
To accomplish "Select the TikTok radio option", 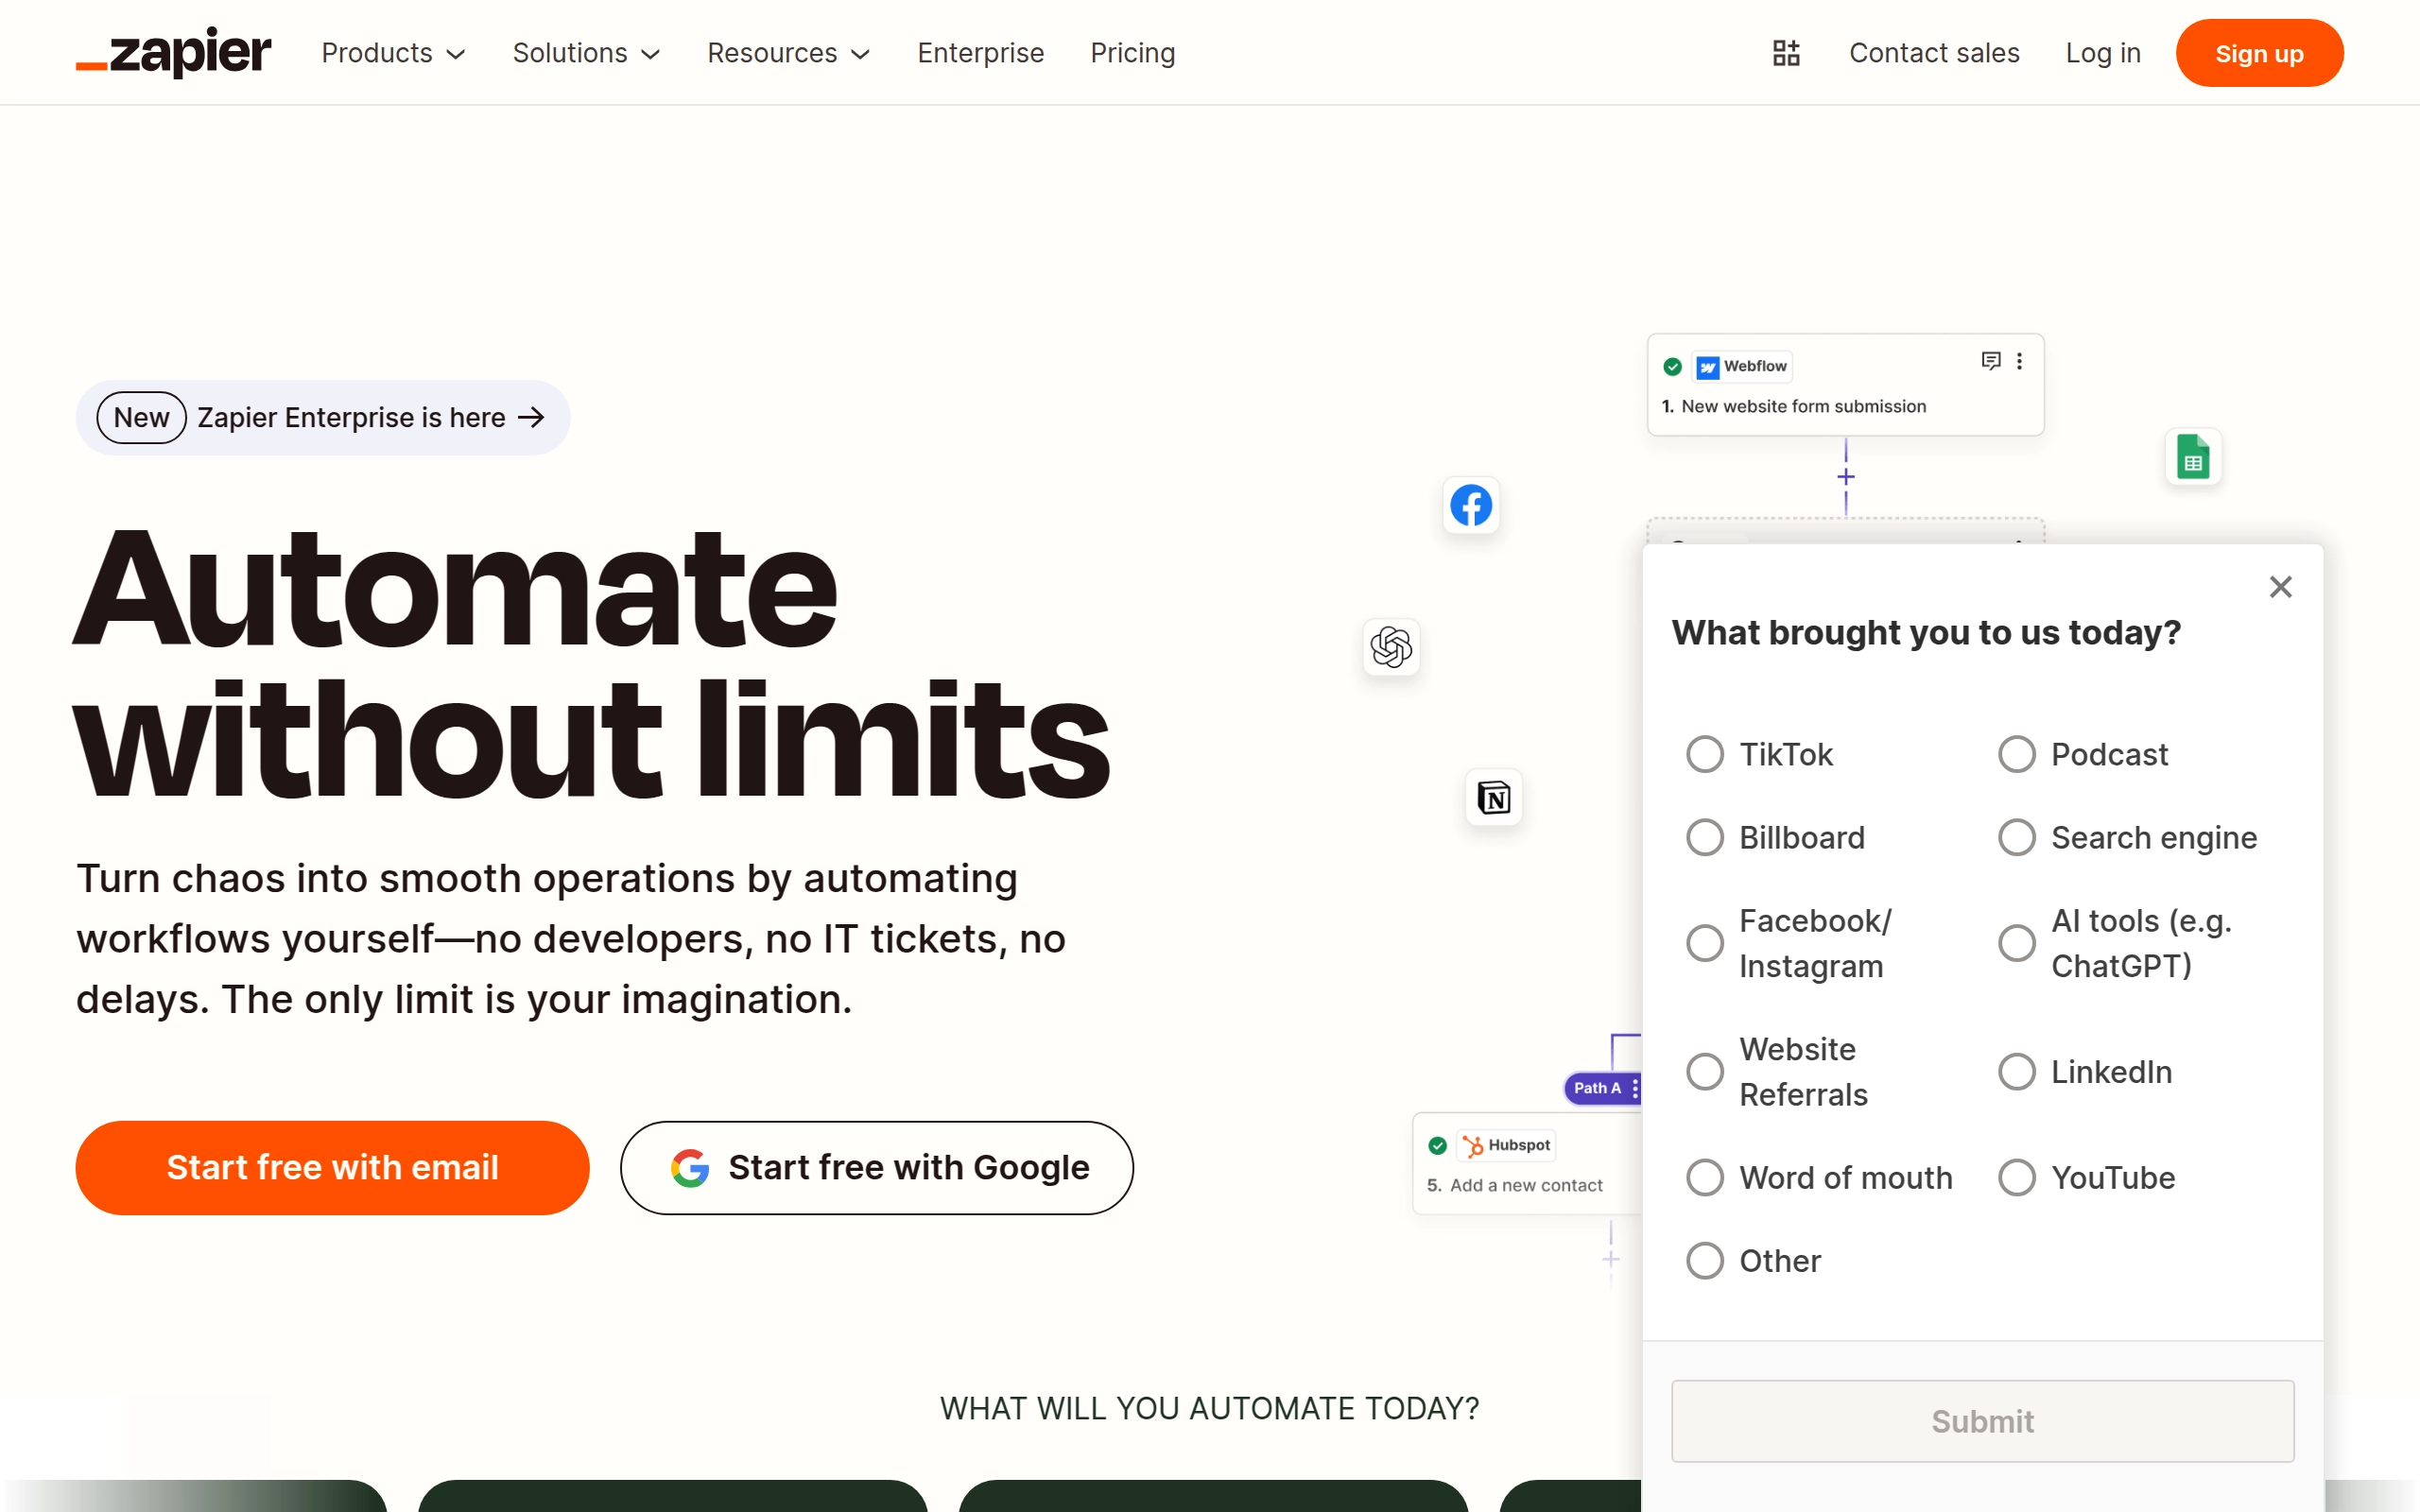I will pyautogui.click(x=1704, y=753).
